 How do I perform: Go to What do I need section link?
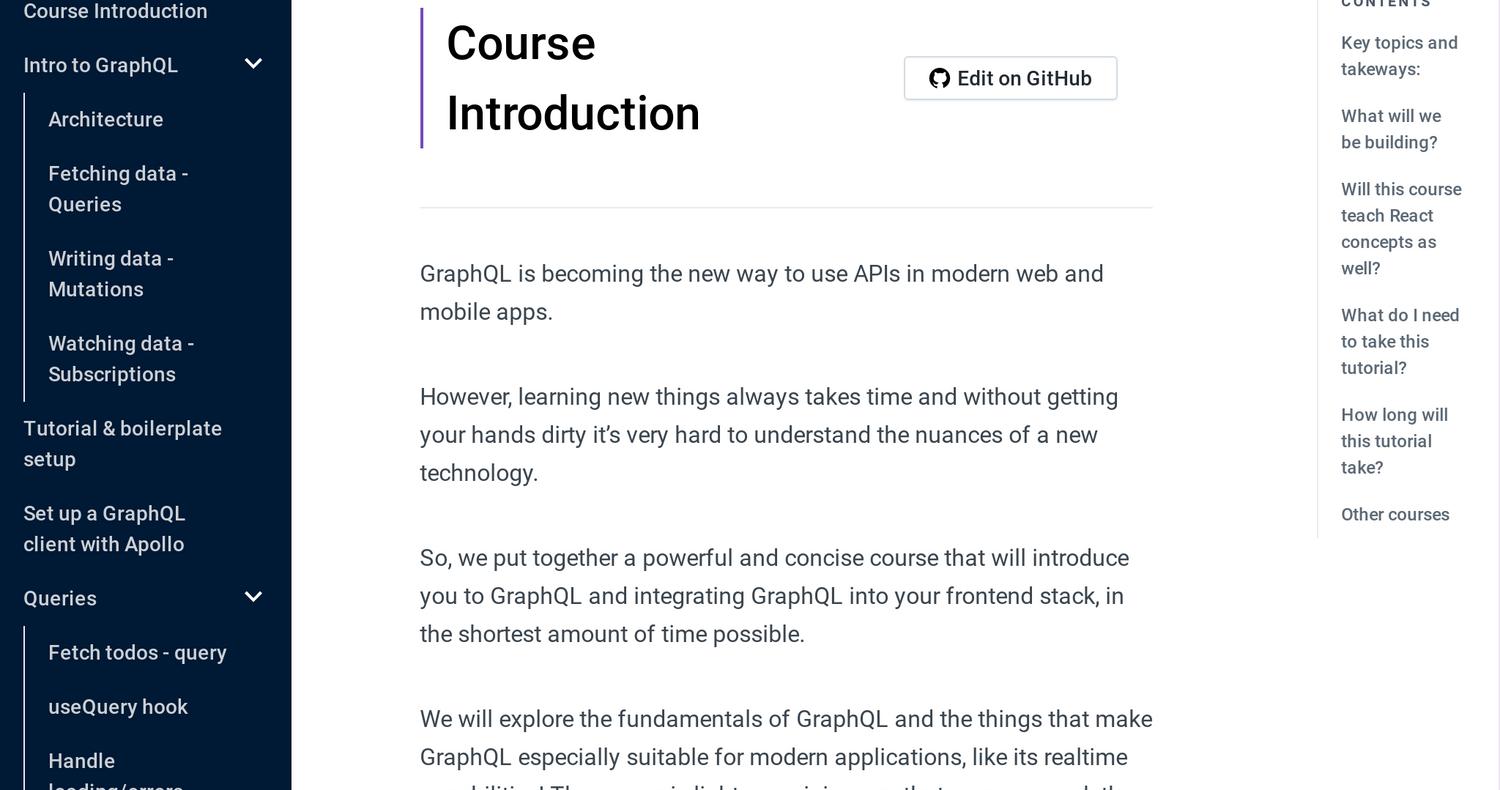[1399, 341]
